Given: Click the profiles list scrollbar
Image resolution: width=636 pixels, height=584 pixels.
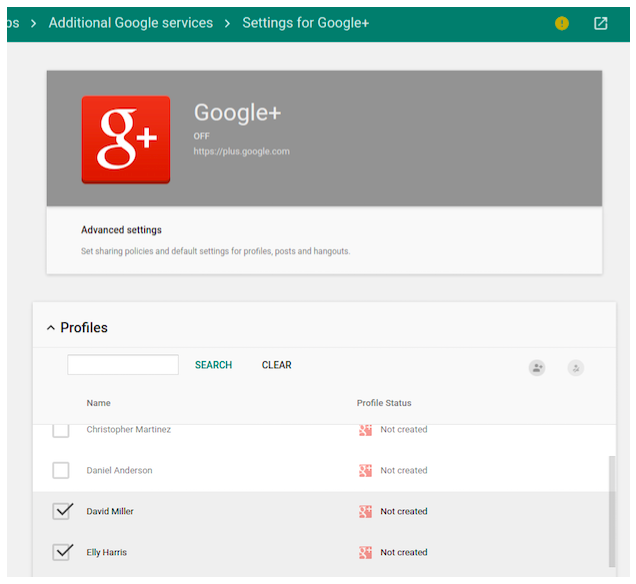Looking at the screenshot, I should point(612,511).
